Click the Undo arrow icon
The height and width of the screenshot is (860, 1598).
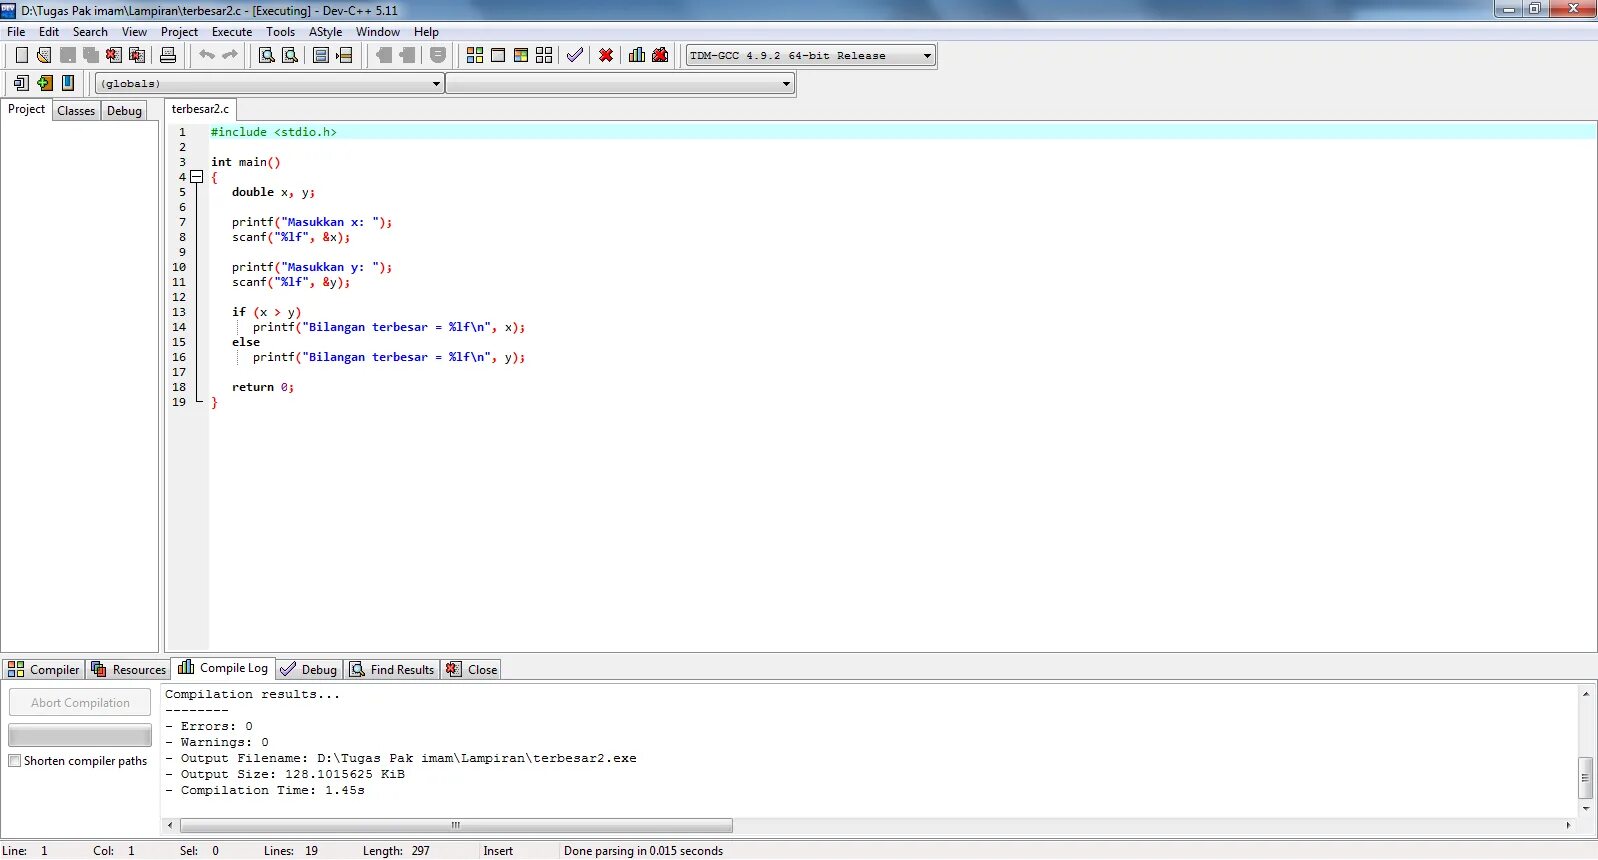point(207,55)
